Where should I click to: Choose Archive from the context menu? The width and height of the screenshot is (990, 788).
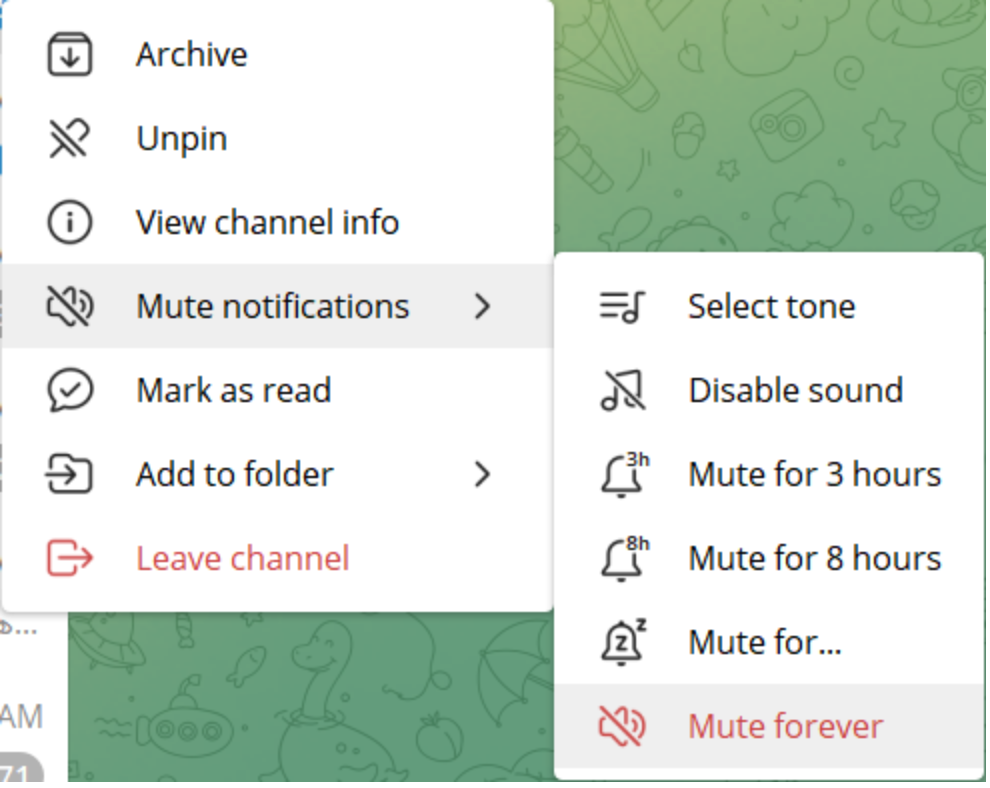[x=278, y=54]
